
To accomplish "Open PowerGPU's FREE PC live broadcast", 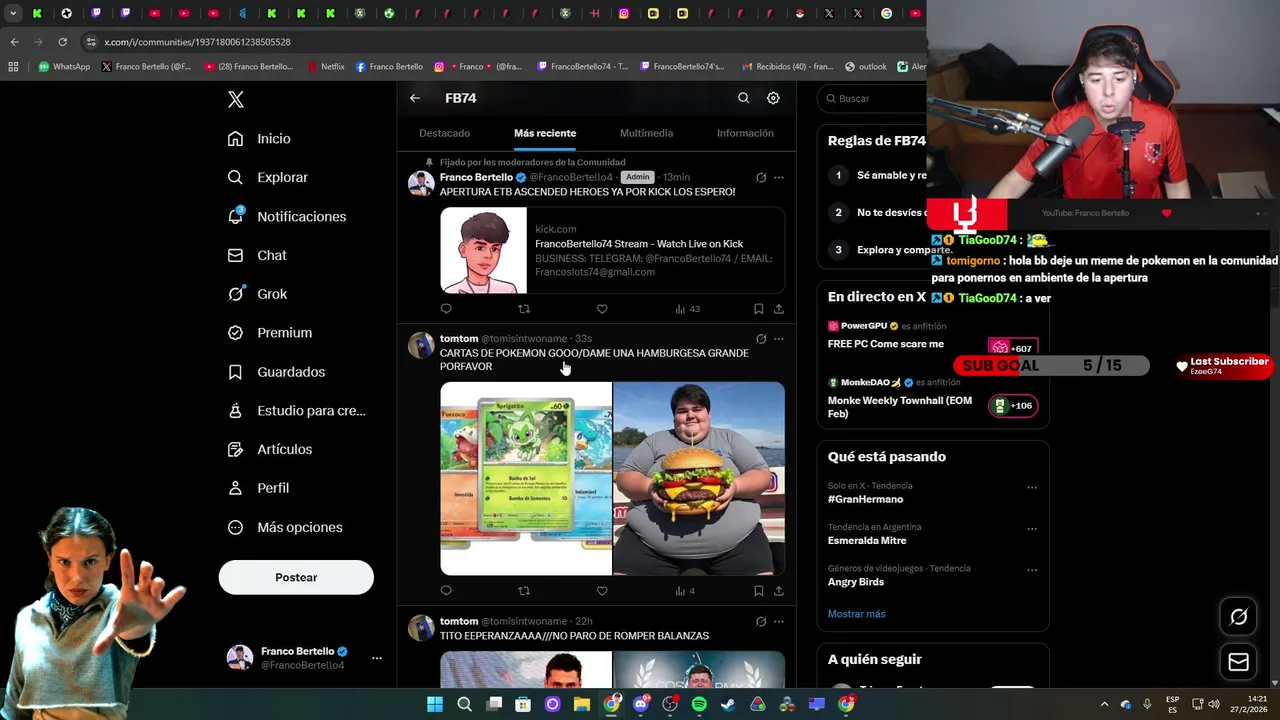I will coord(932,336).
